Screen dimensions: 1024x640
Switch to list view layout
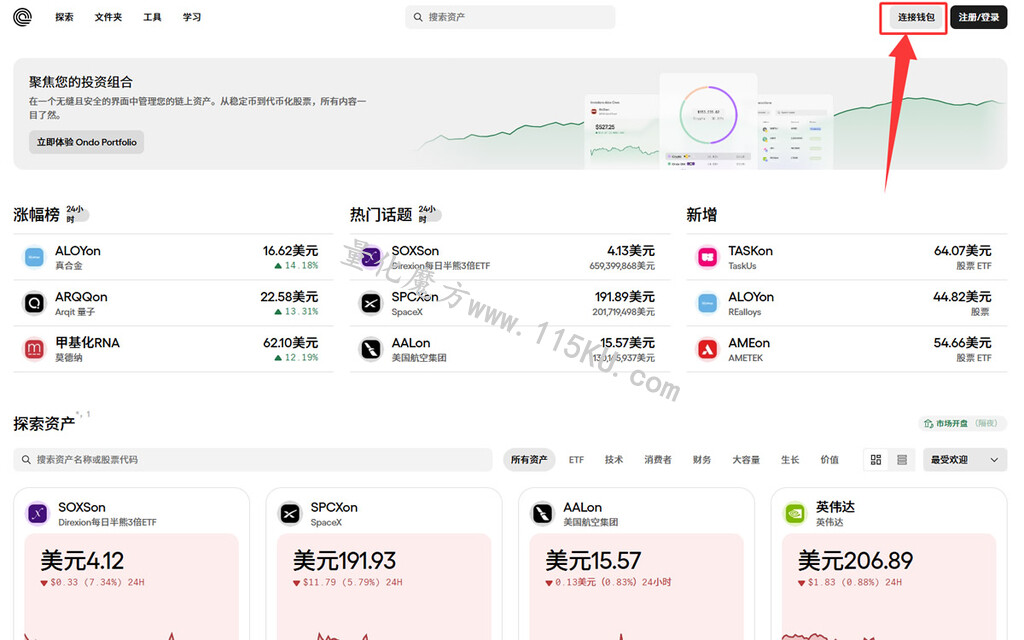point(902,460)
